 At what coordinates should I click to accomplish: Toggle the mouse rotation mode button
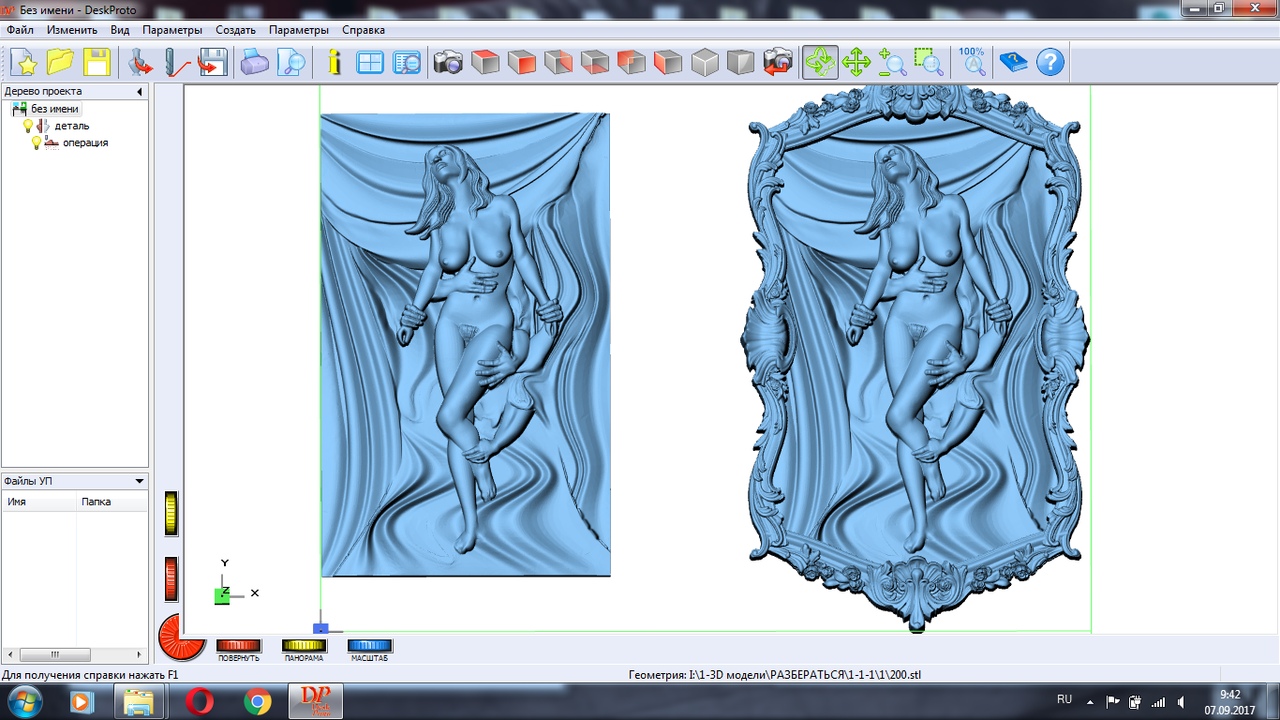coord(820,63)
